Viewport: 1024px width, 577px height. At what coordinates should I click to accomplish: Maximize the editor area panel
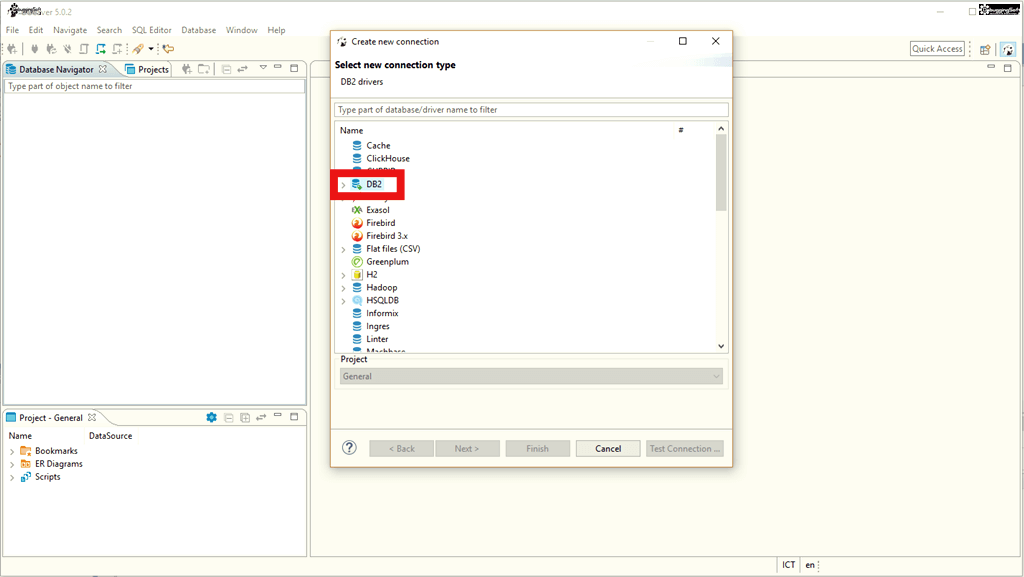pyautogui.click(x=1008, y=68)
